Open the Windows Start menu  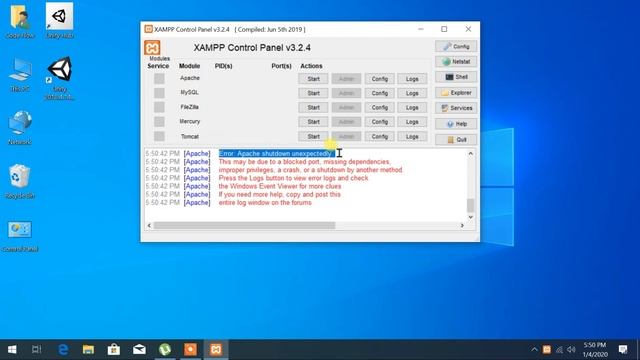coord(12,349)
